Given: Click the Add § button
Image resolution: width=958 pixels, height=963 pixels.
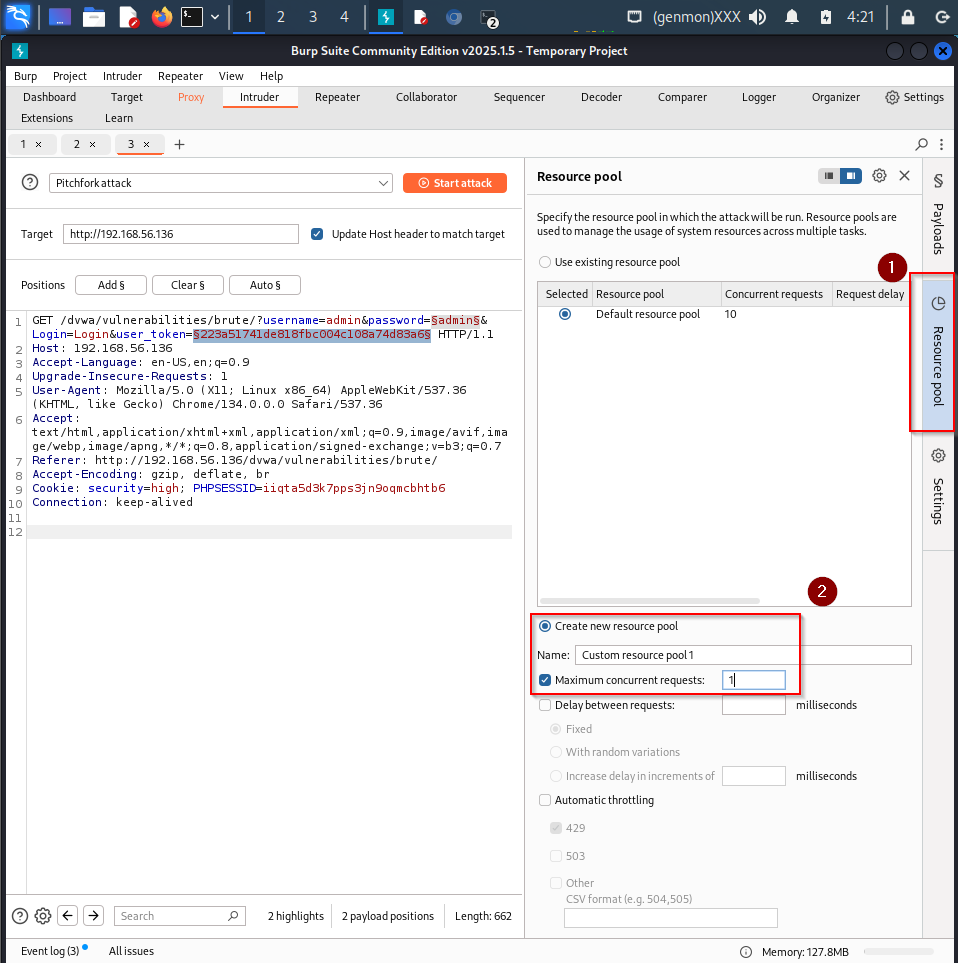Looking at the screenshot, I should (x=111, y=285).
